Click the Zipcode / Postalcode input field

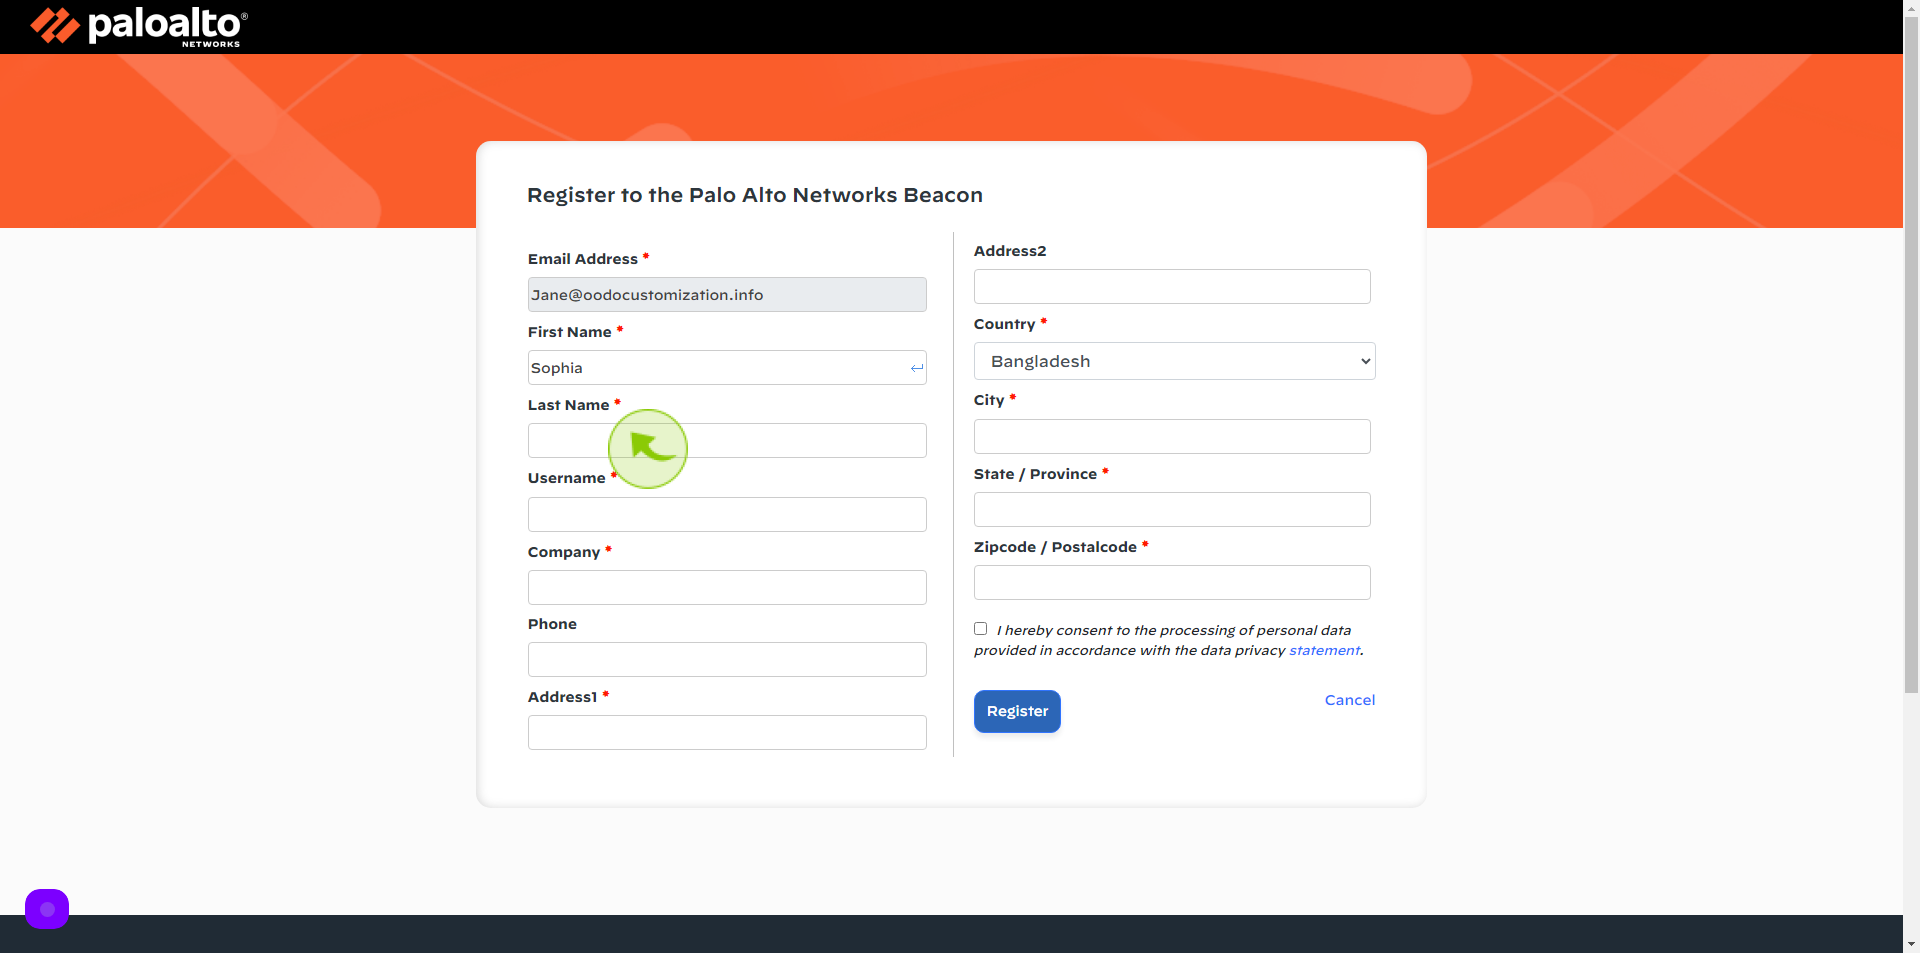[x=1172, y=583]
